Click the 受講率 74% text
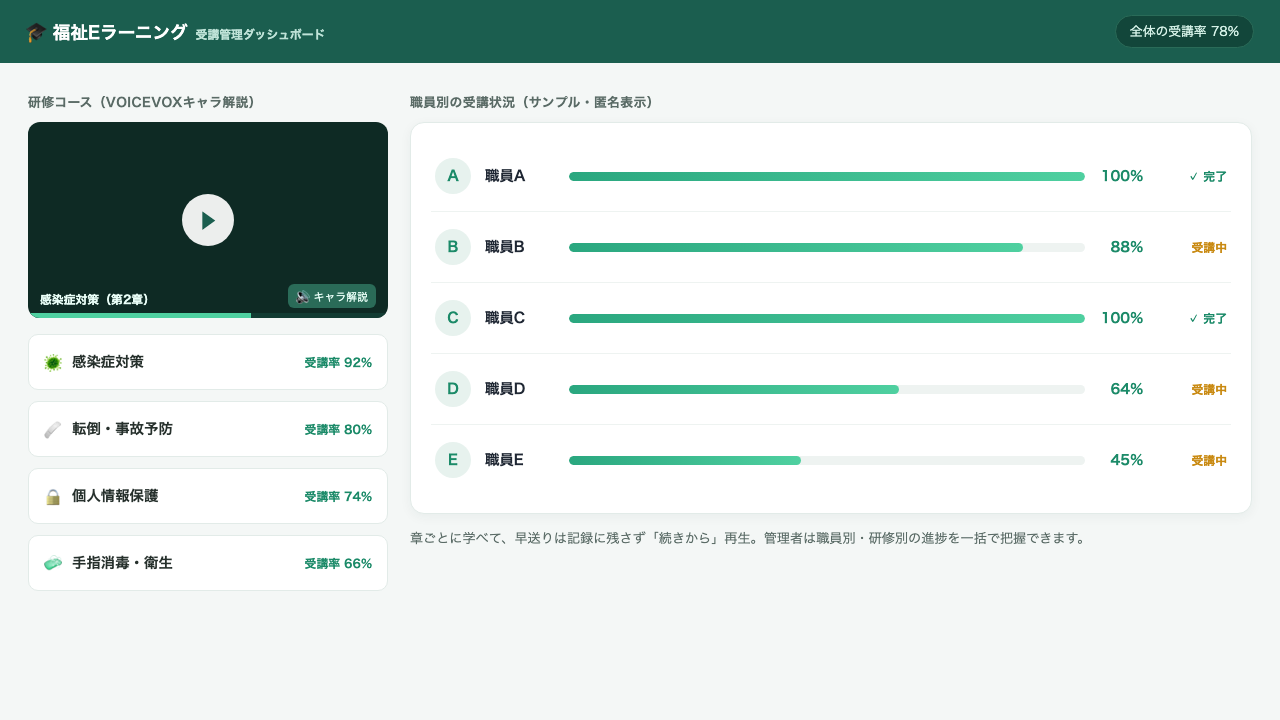 (x=338, y=497)
